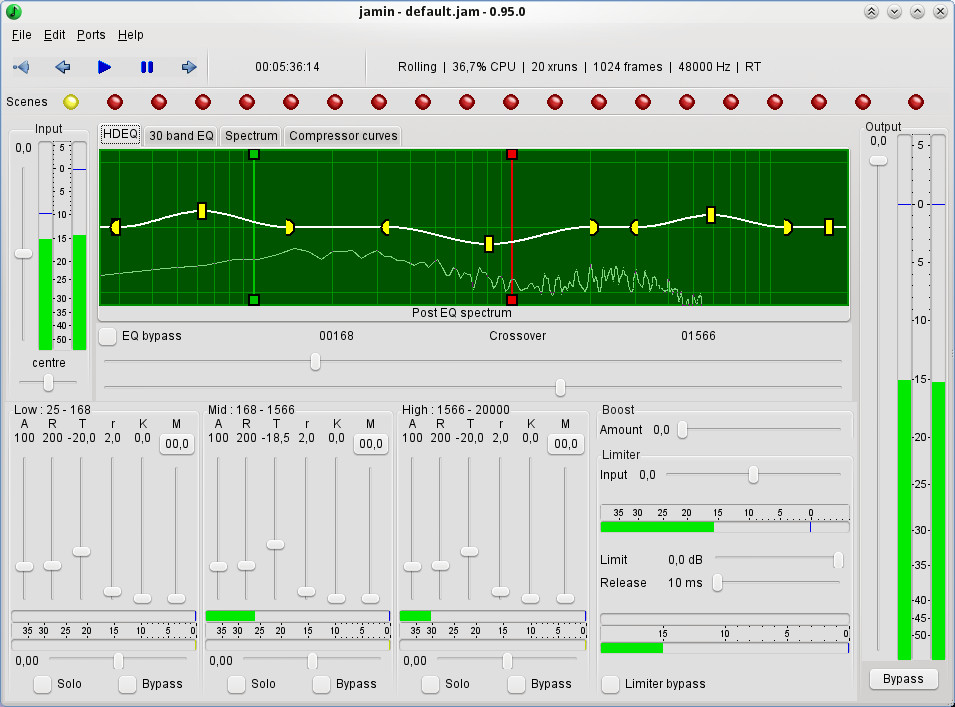This screenshot has height=707, width=955.
Task: Click the Mid band ratio r slider handle
Action: [306, 591]
